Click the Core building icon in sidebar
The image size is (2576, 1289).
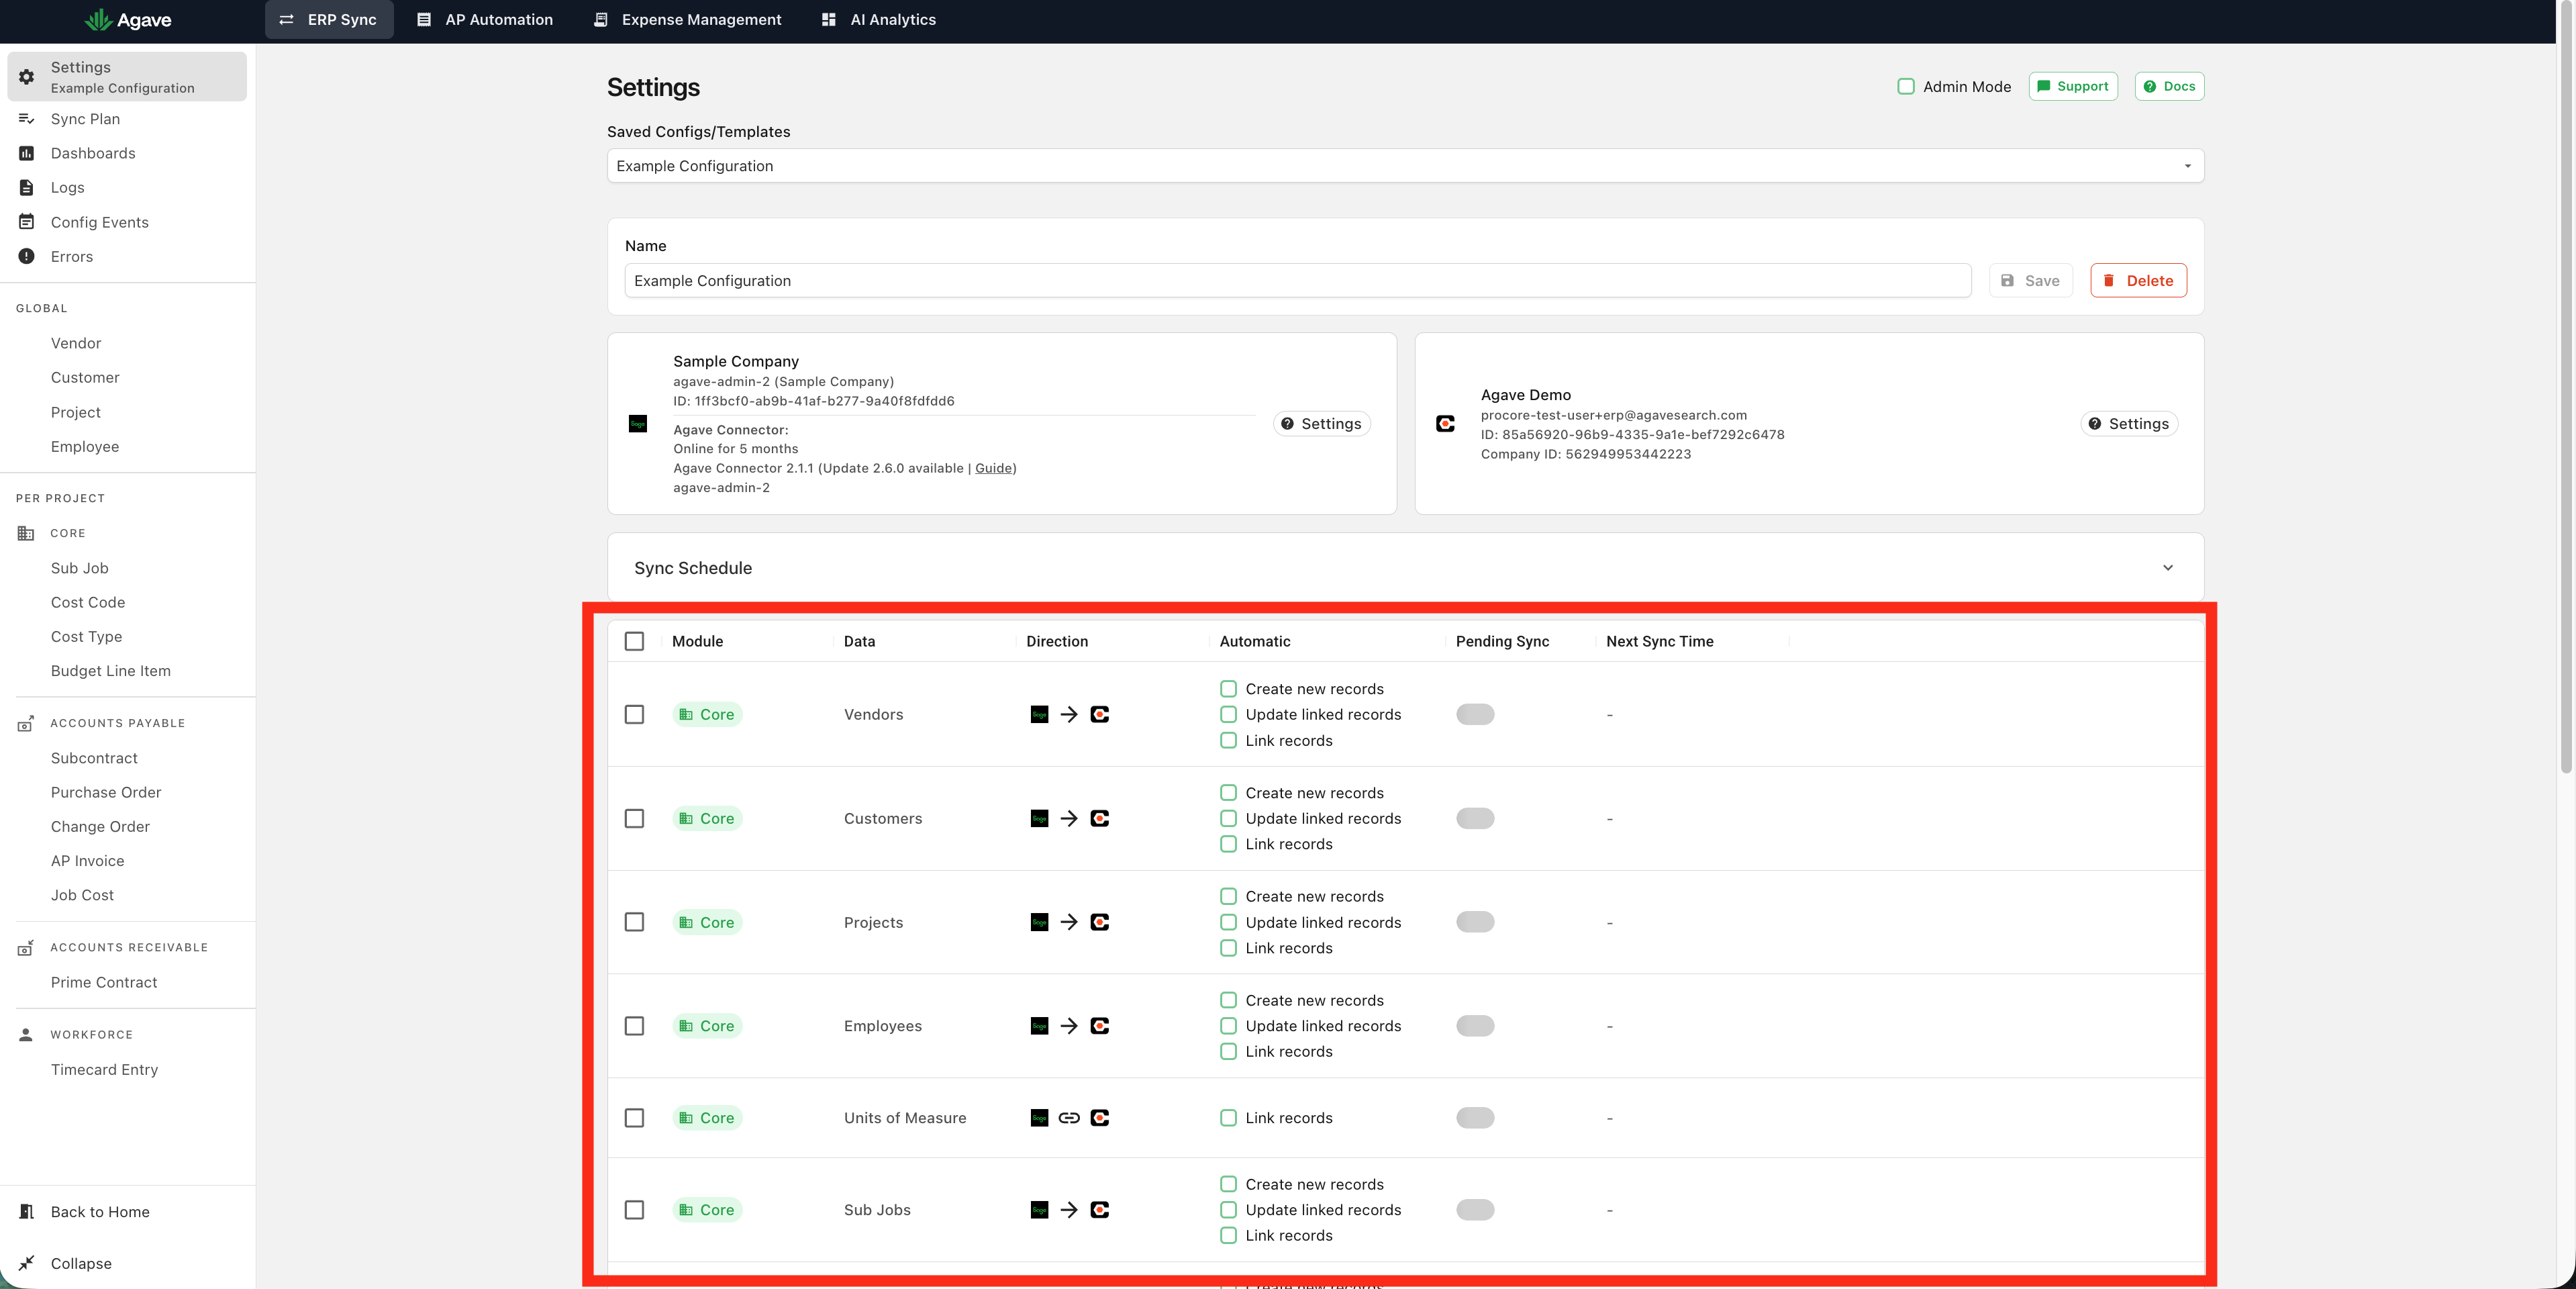coord(26,533)
